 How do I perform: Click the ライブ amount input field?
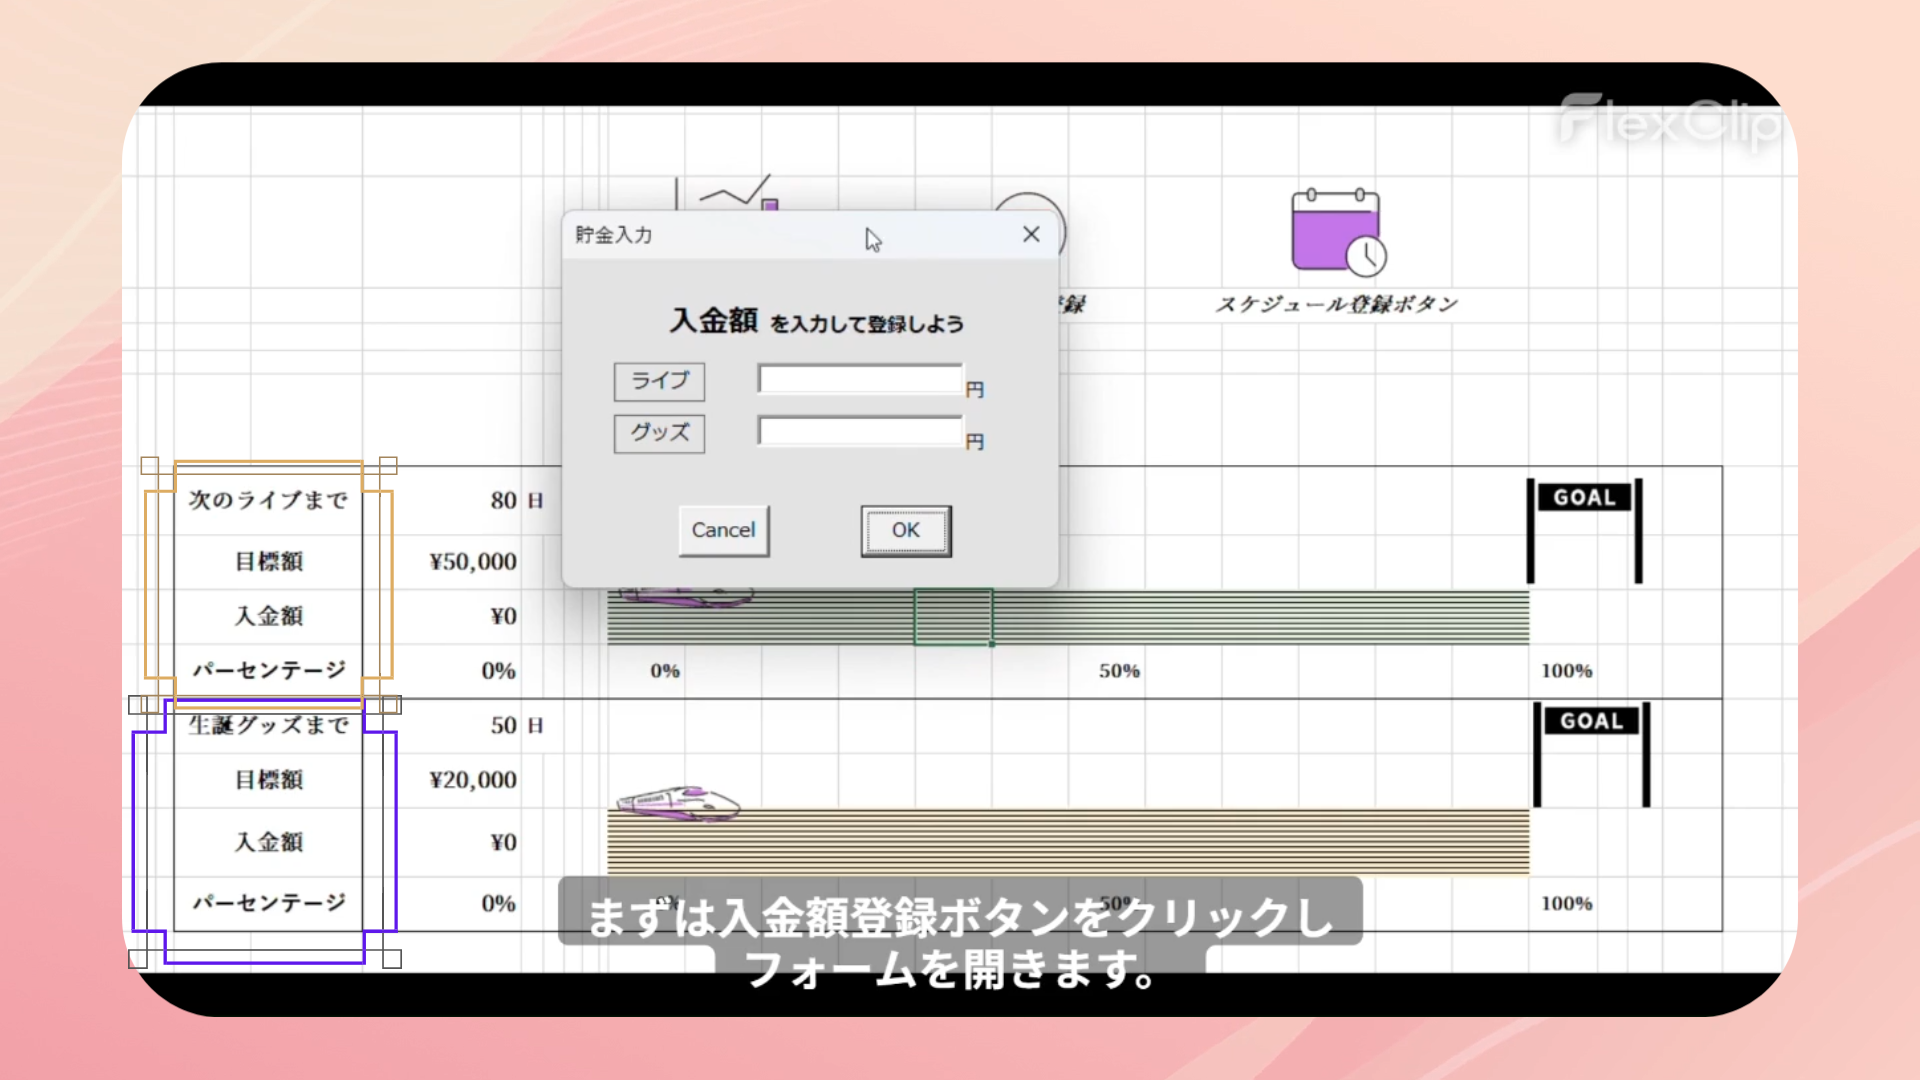(x=860, y=380)
